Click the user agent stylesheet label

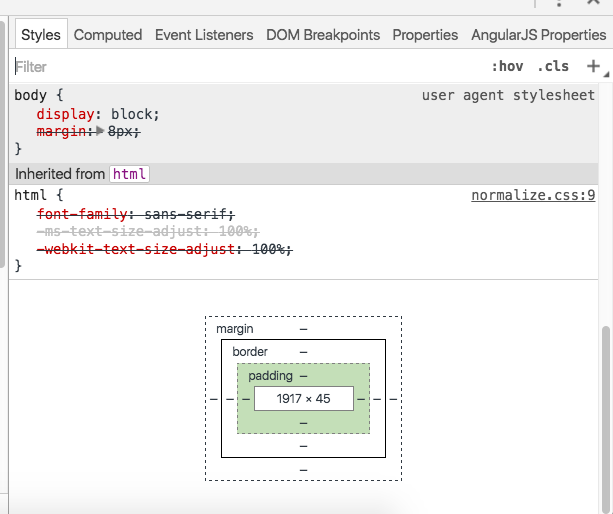[508, 95]
